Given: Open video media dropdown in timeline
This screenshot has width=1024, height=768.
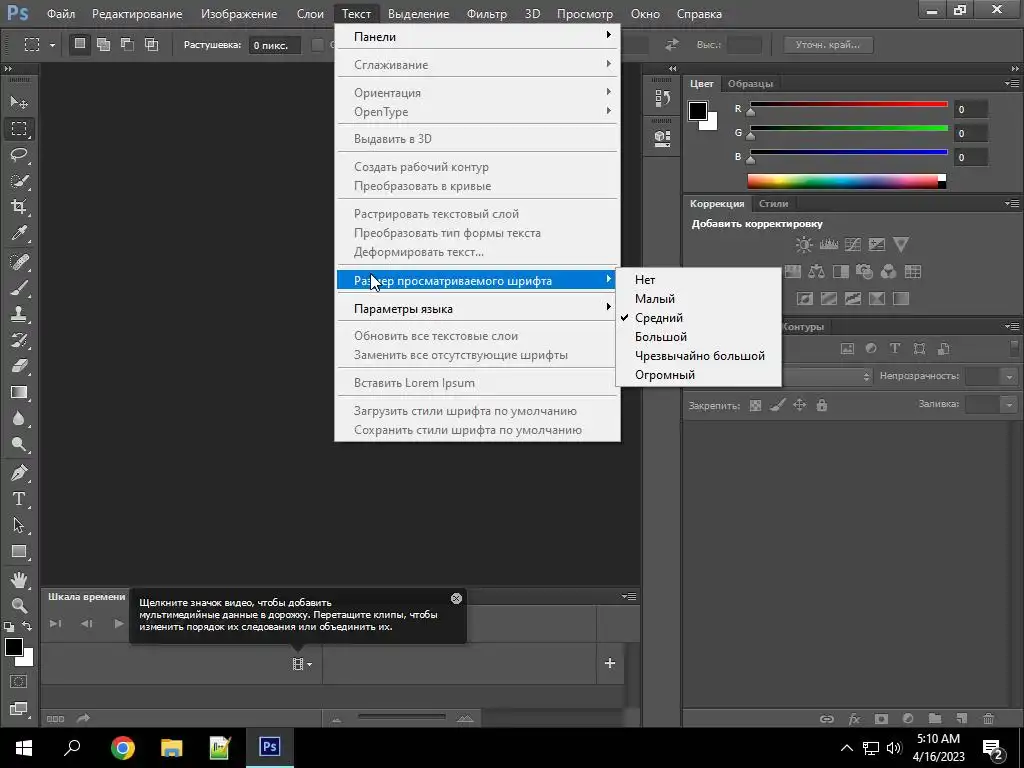Looking at the screenshot, I should [x=302, y=664].
